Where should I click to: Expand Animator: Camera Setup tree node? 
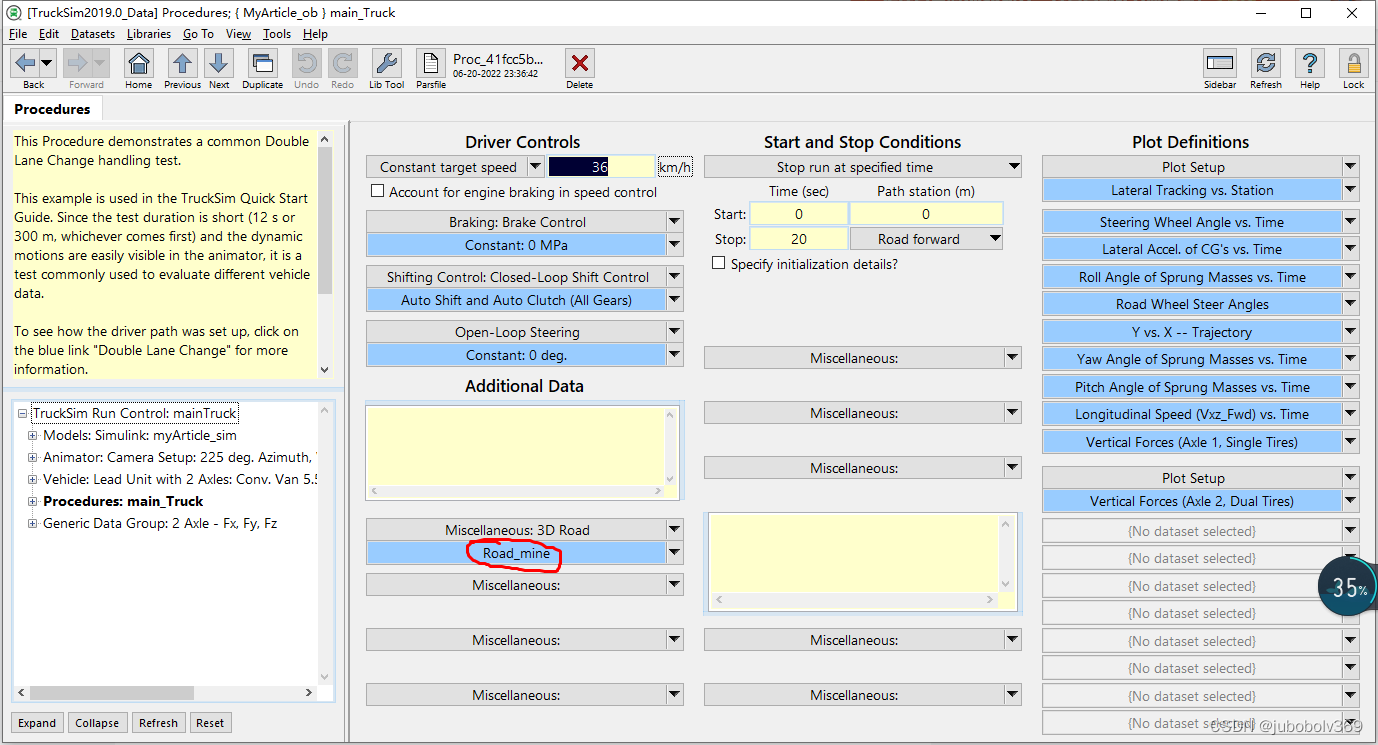point(33,457)
